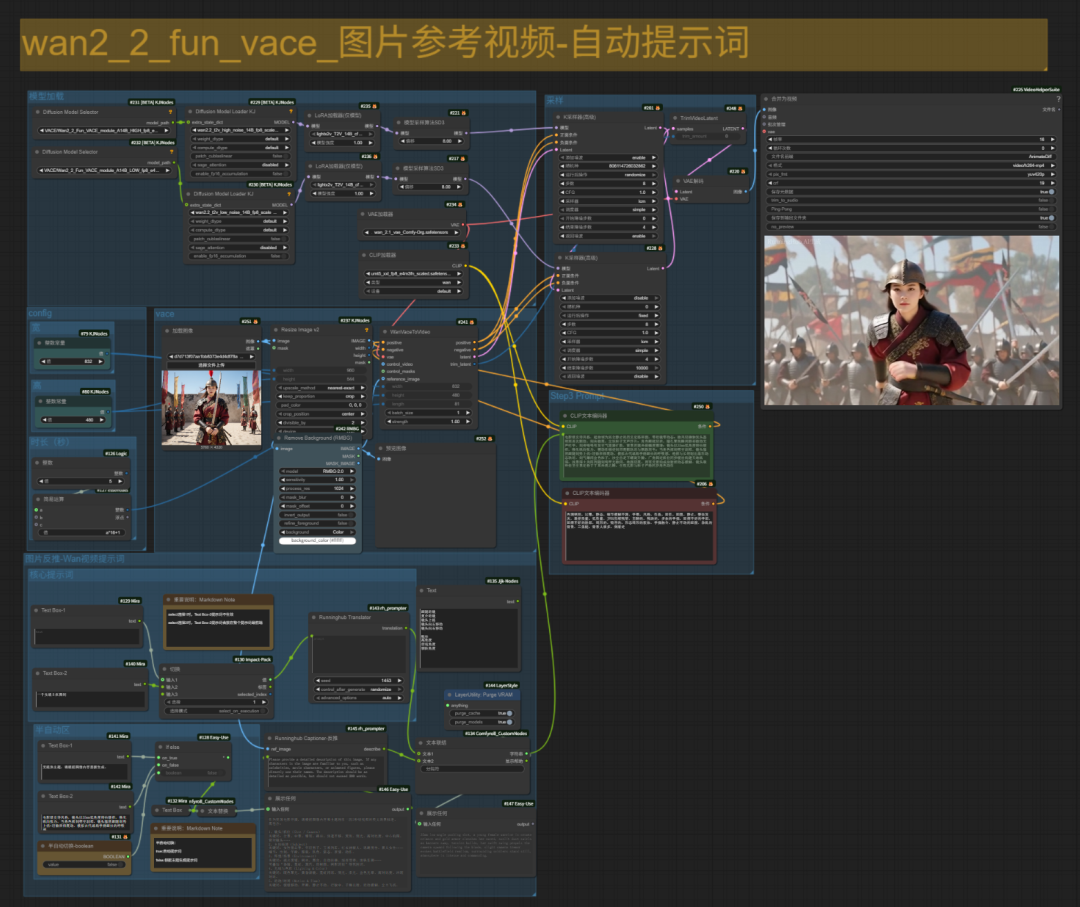Collapse the WanVaceToVideo node via its title dot

(x=384, y=331)
